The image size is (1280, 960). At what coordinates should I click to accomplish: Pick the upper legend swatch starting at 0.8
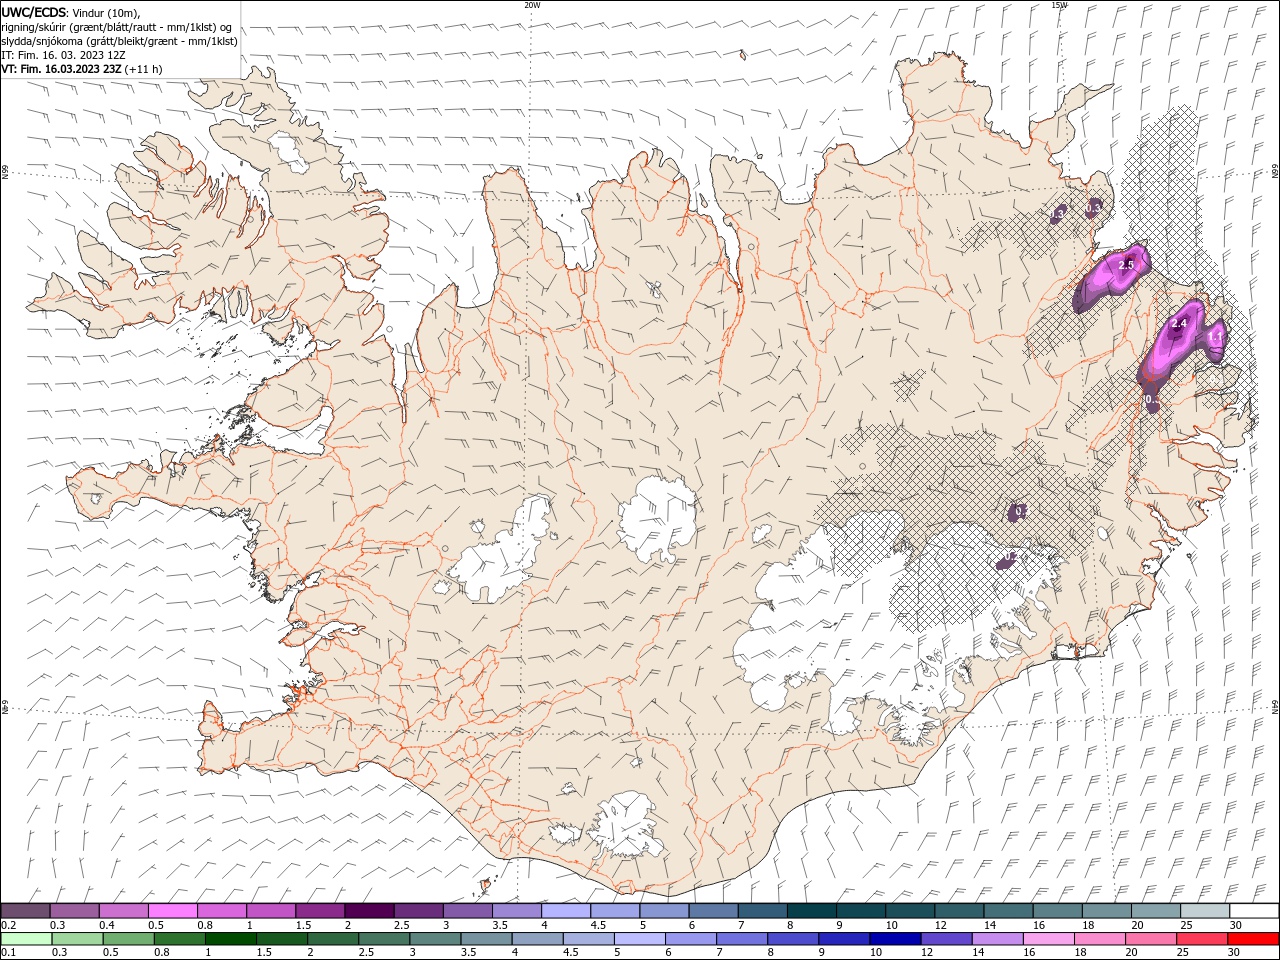click(x=221, y=911)
